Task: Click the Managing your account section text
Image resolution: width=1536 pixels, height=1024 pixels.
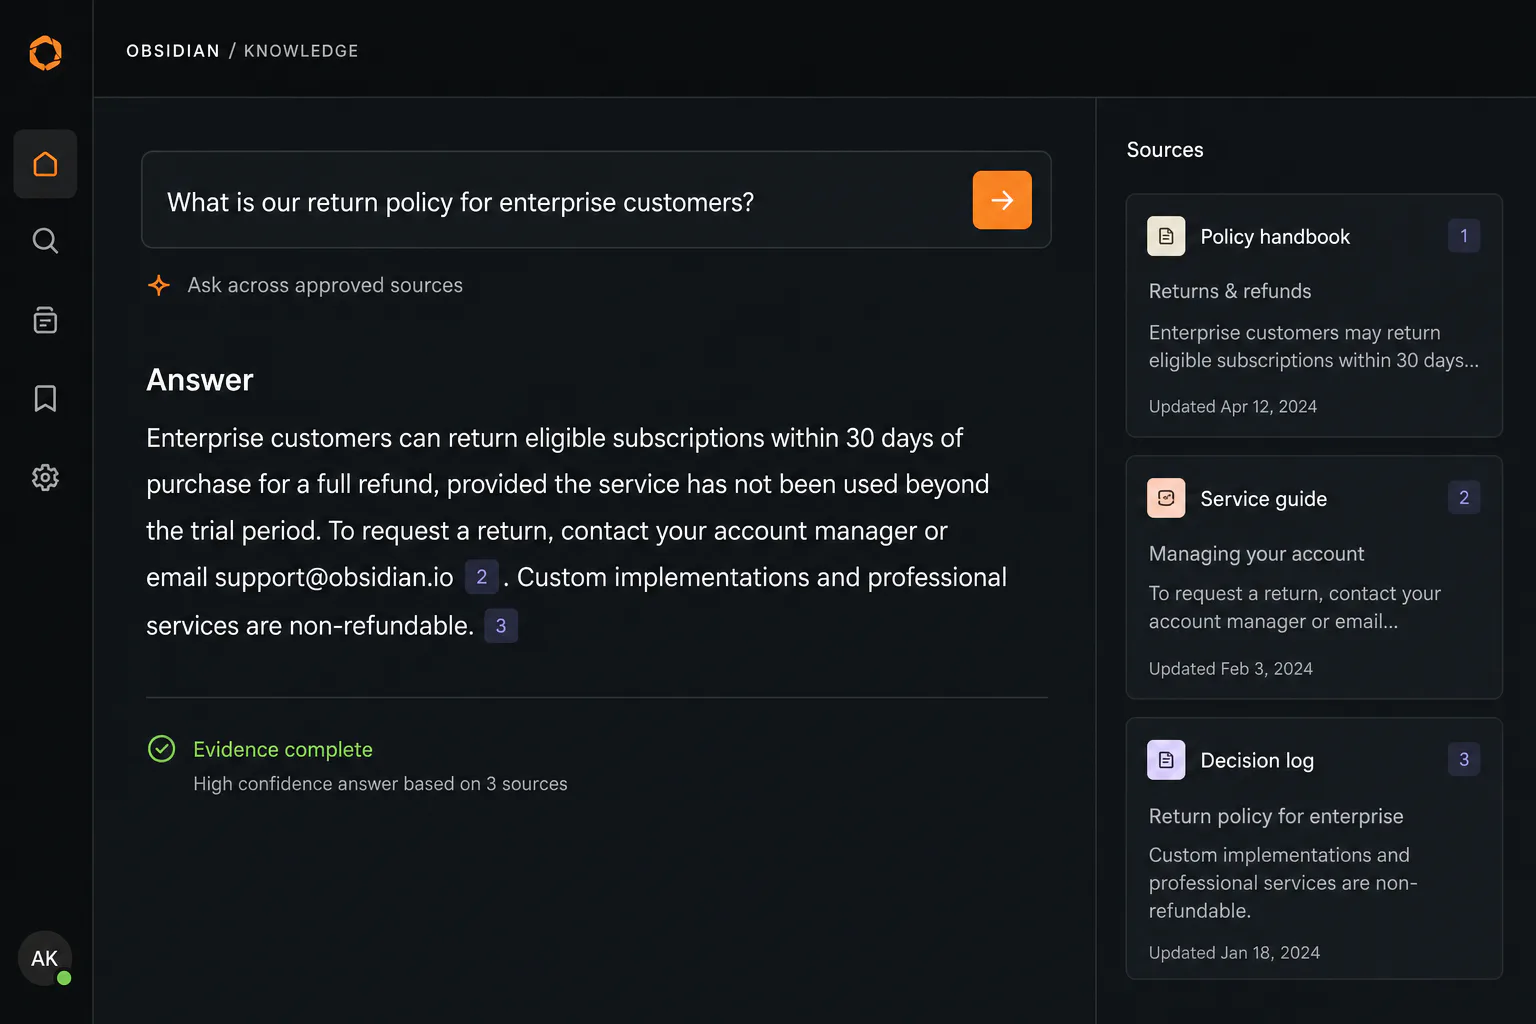Action: point(1256,554)
